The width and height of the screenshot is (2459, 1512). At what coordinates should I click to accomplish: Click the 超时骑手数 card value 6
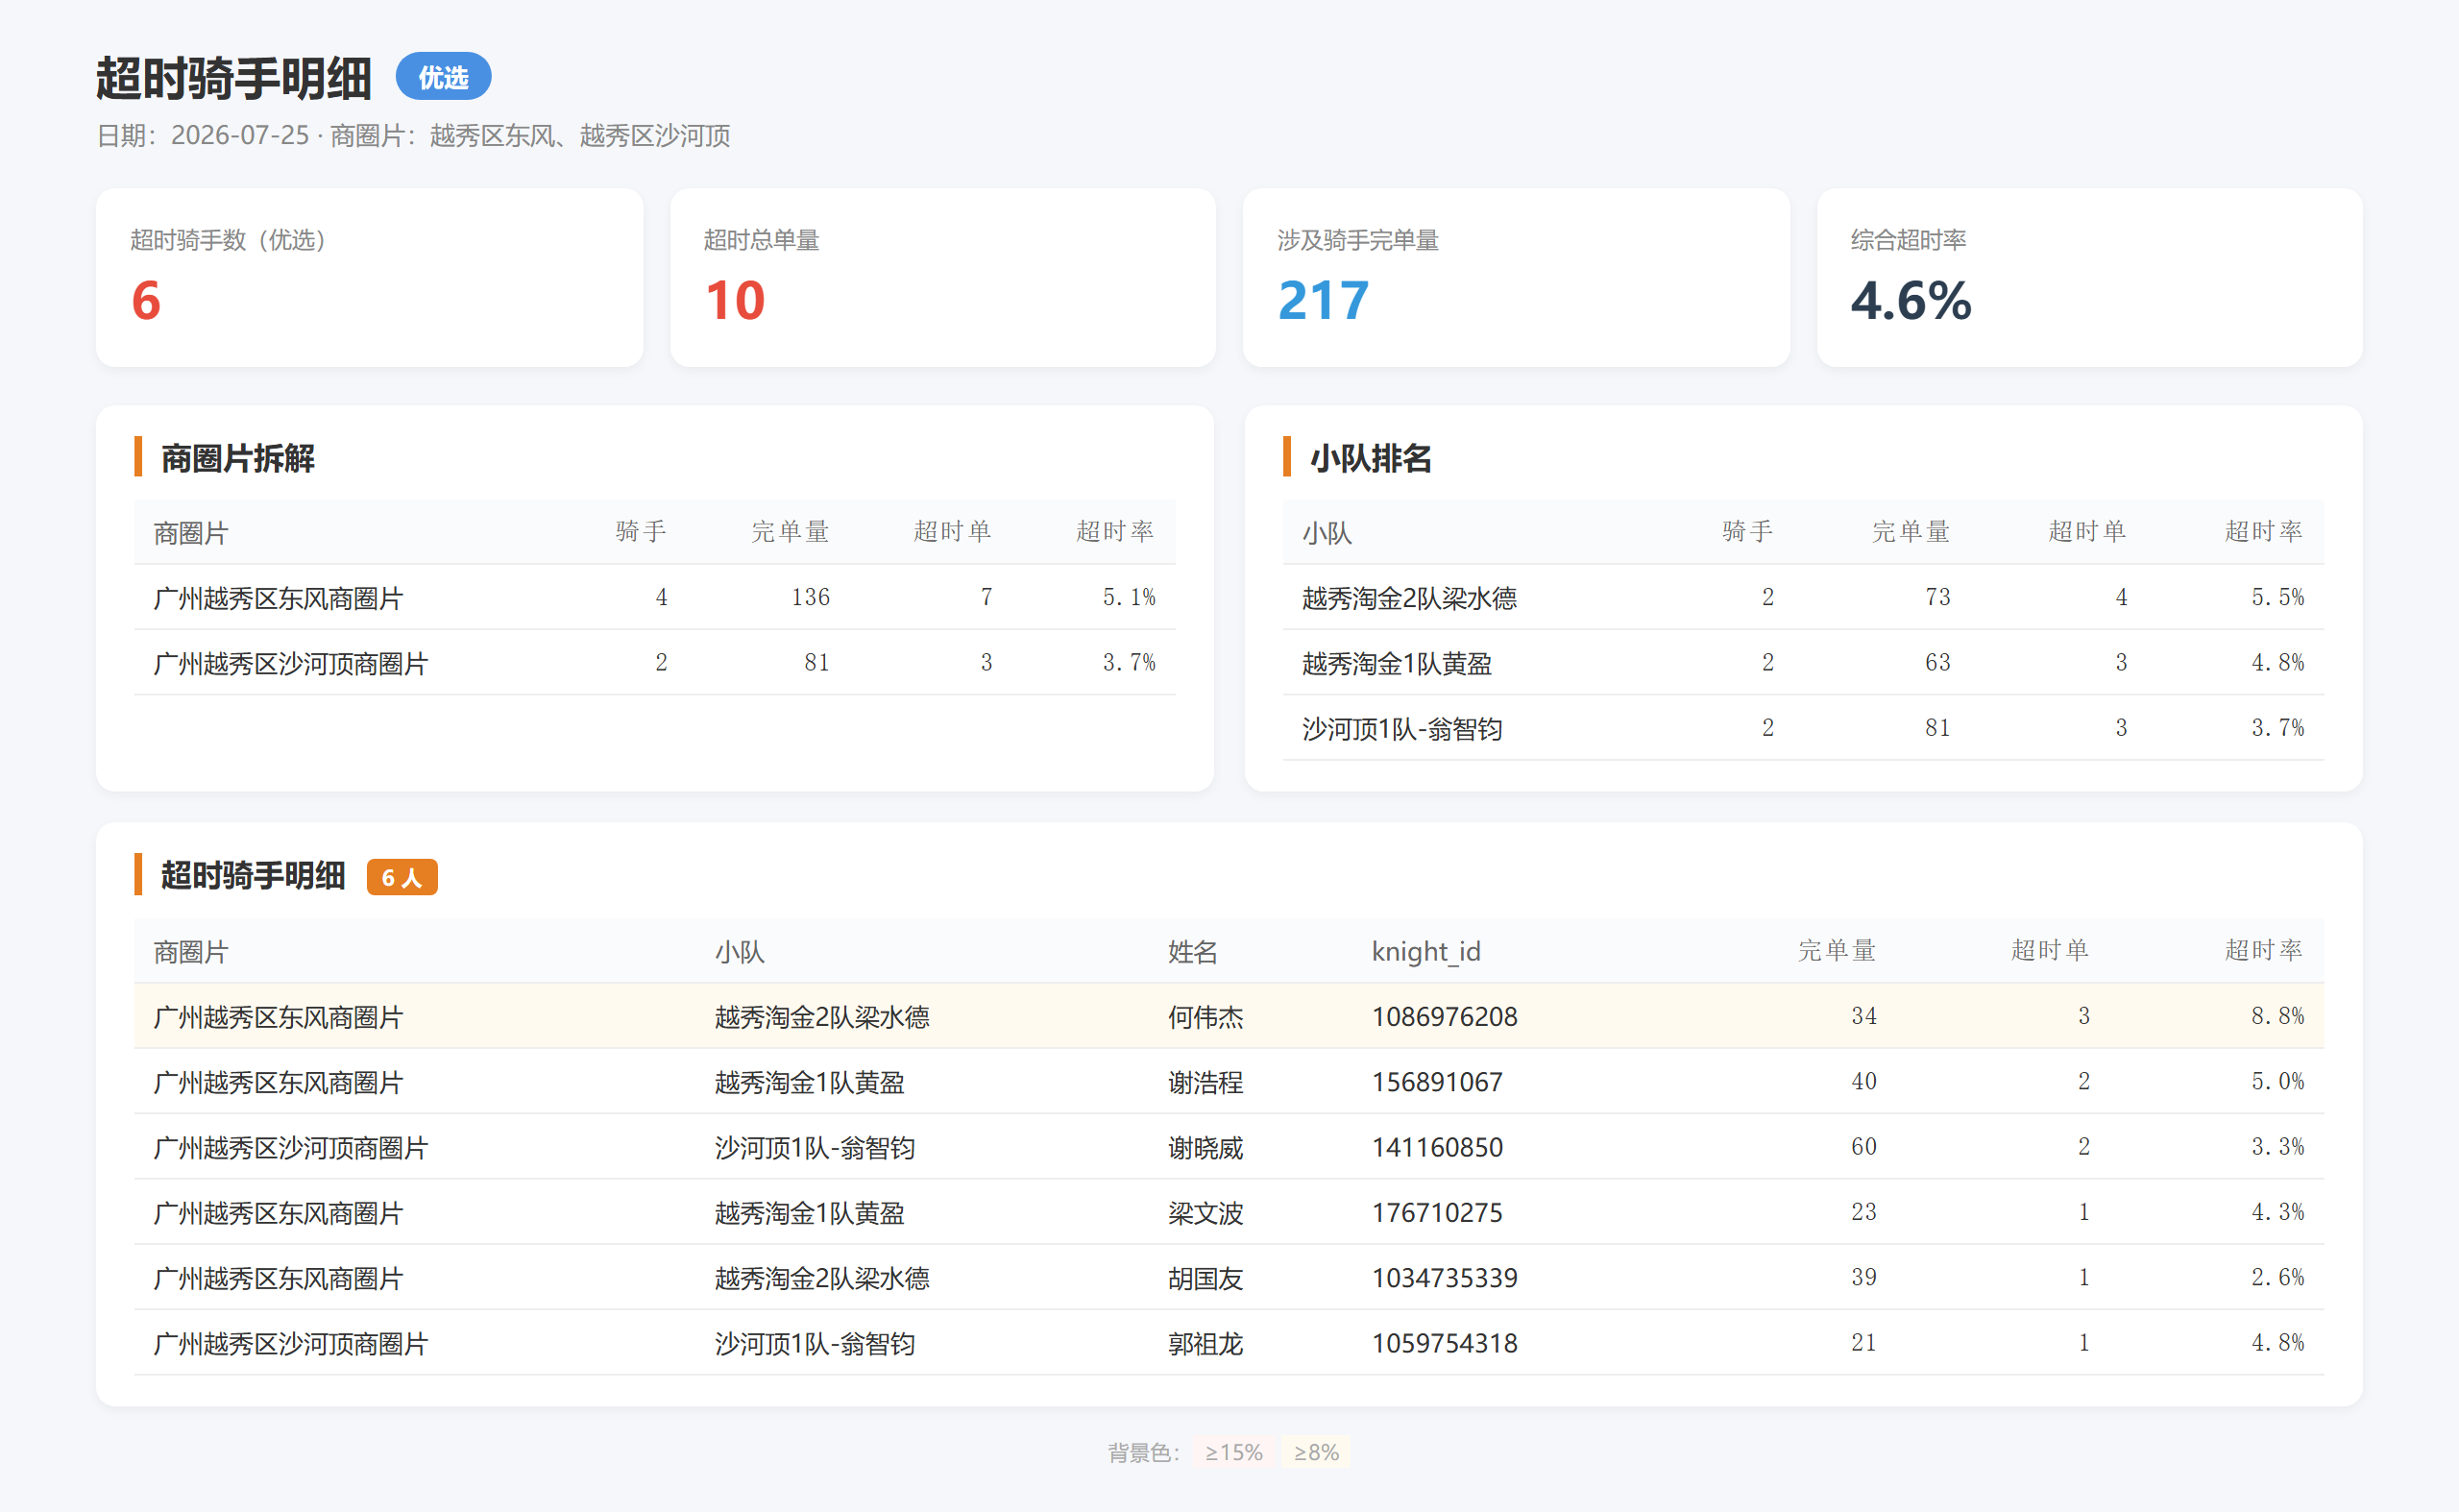pyautogui.click(x=146, y=300)
